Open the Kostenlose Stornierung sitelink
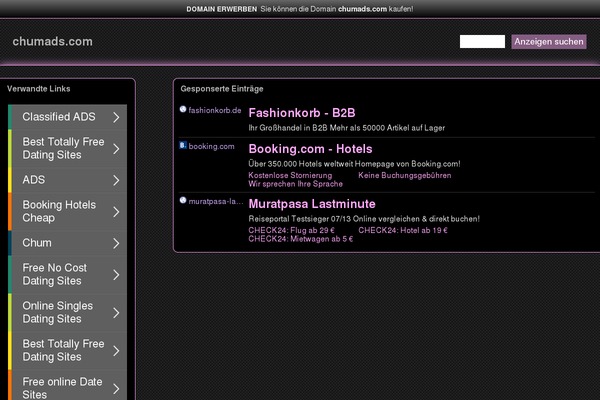The height and width of the screenshot is (400, 600). click(290, 175)
